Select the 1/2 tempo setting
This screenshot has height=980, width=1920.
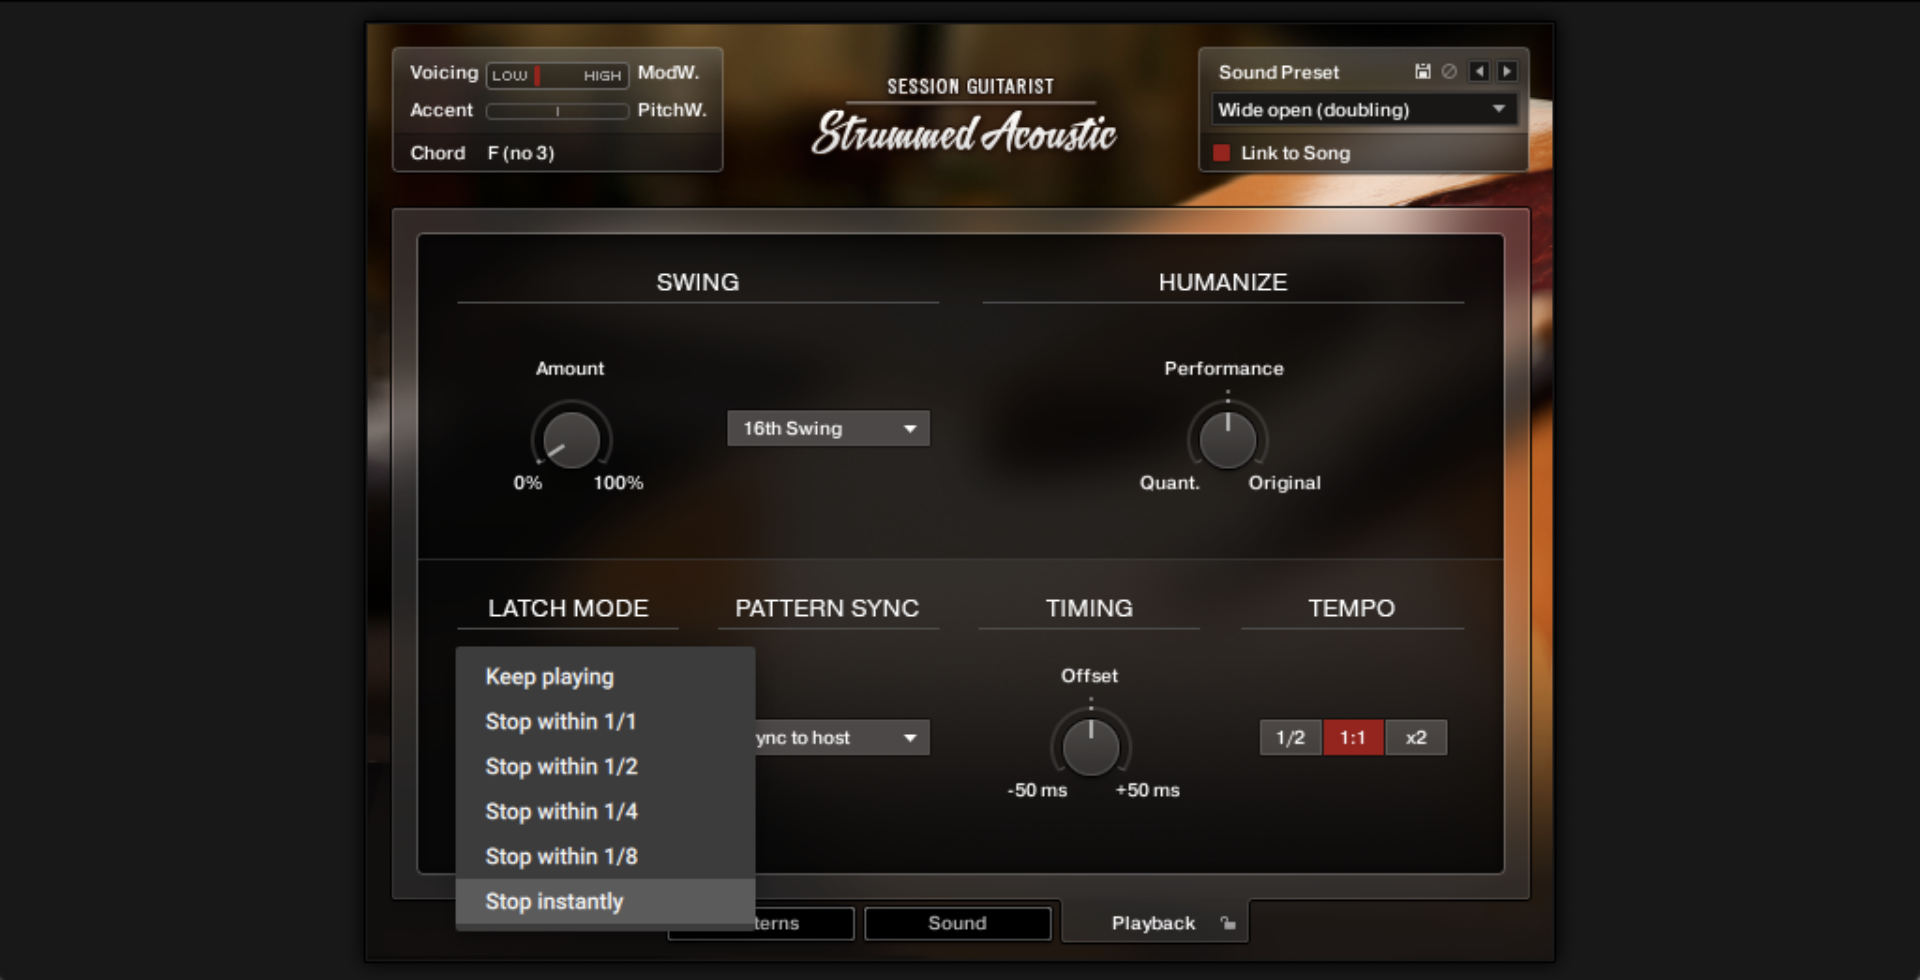(1290, 737)
